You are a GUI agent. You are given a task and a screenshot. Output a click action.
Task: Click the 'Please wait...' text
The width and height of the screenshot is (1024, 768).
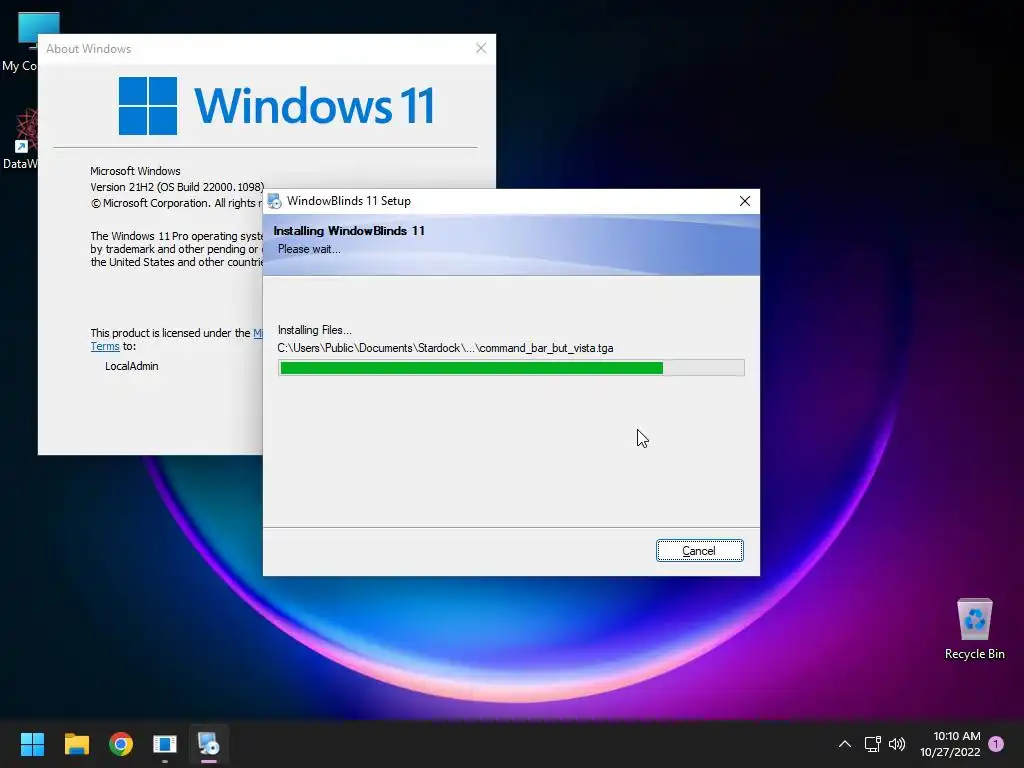tap(309, 249)
